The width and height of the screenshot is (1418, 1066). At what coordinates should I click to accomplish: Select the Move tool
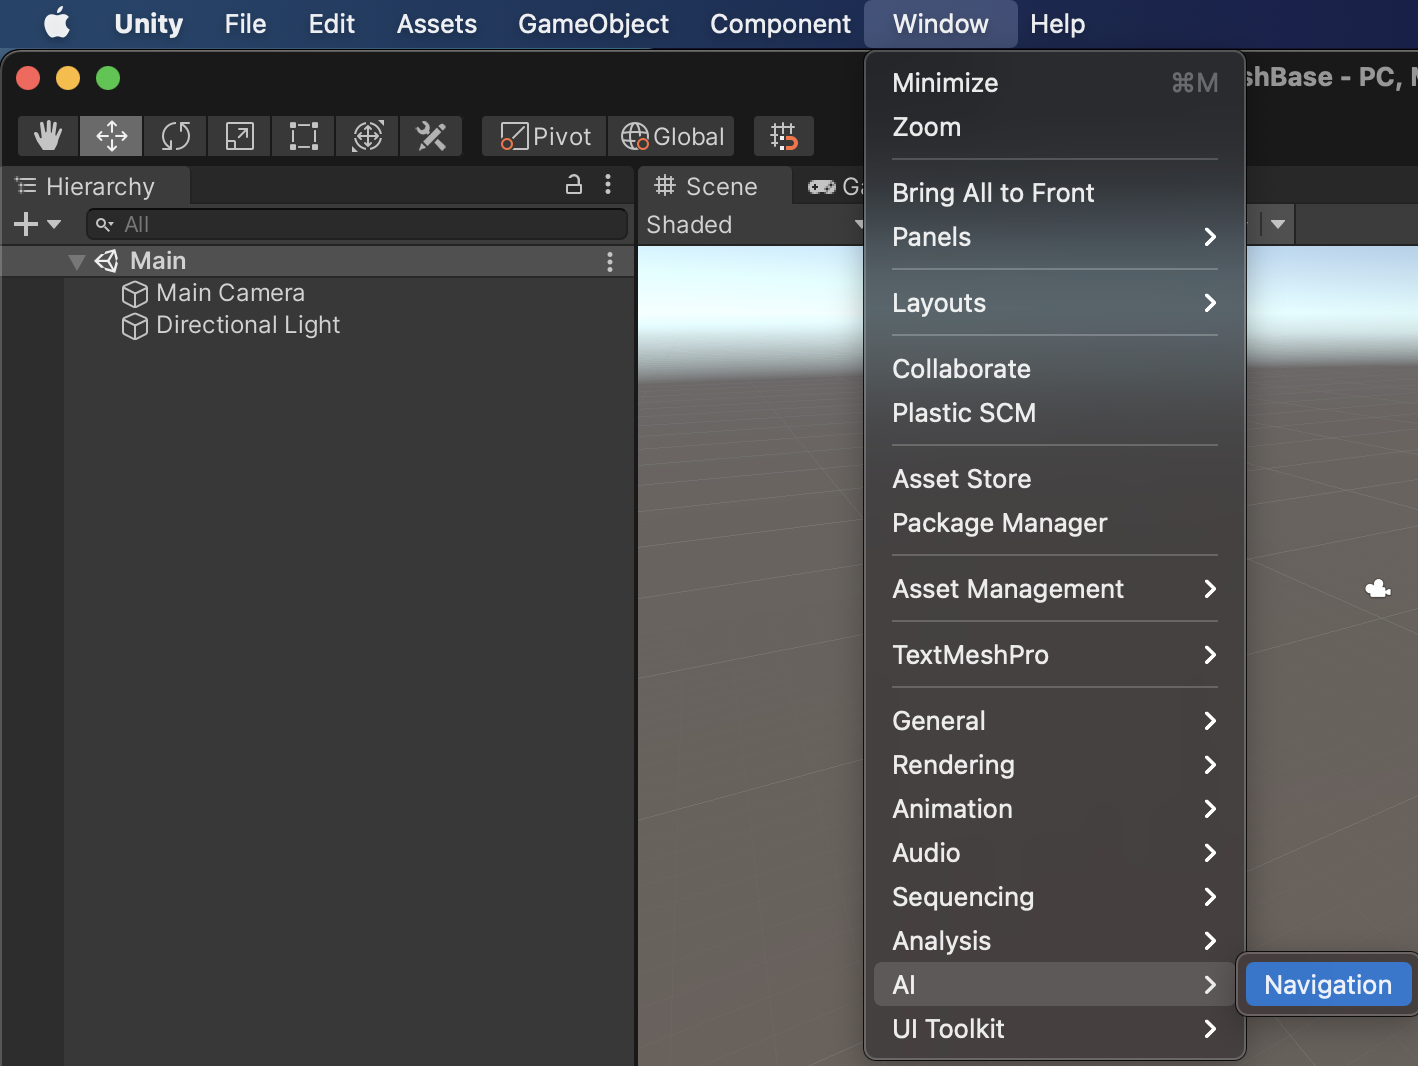(x=112, y=136)
